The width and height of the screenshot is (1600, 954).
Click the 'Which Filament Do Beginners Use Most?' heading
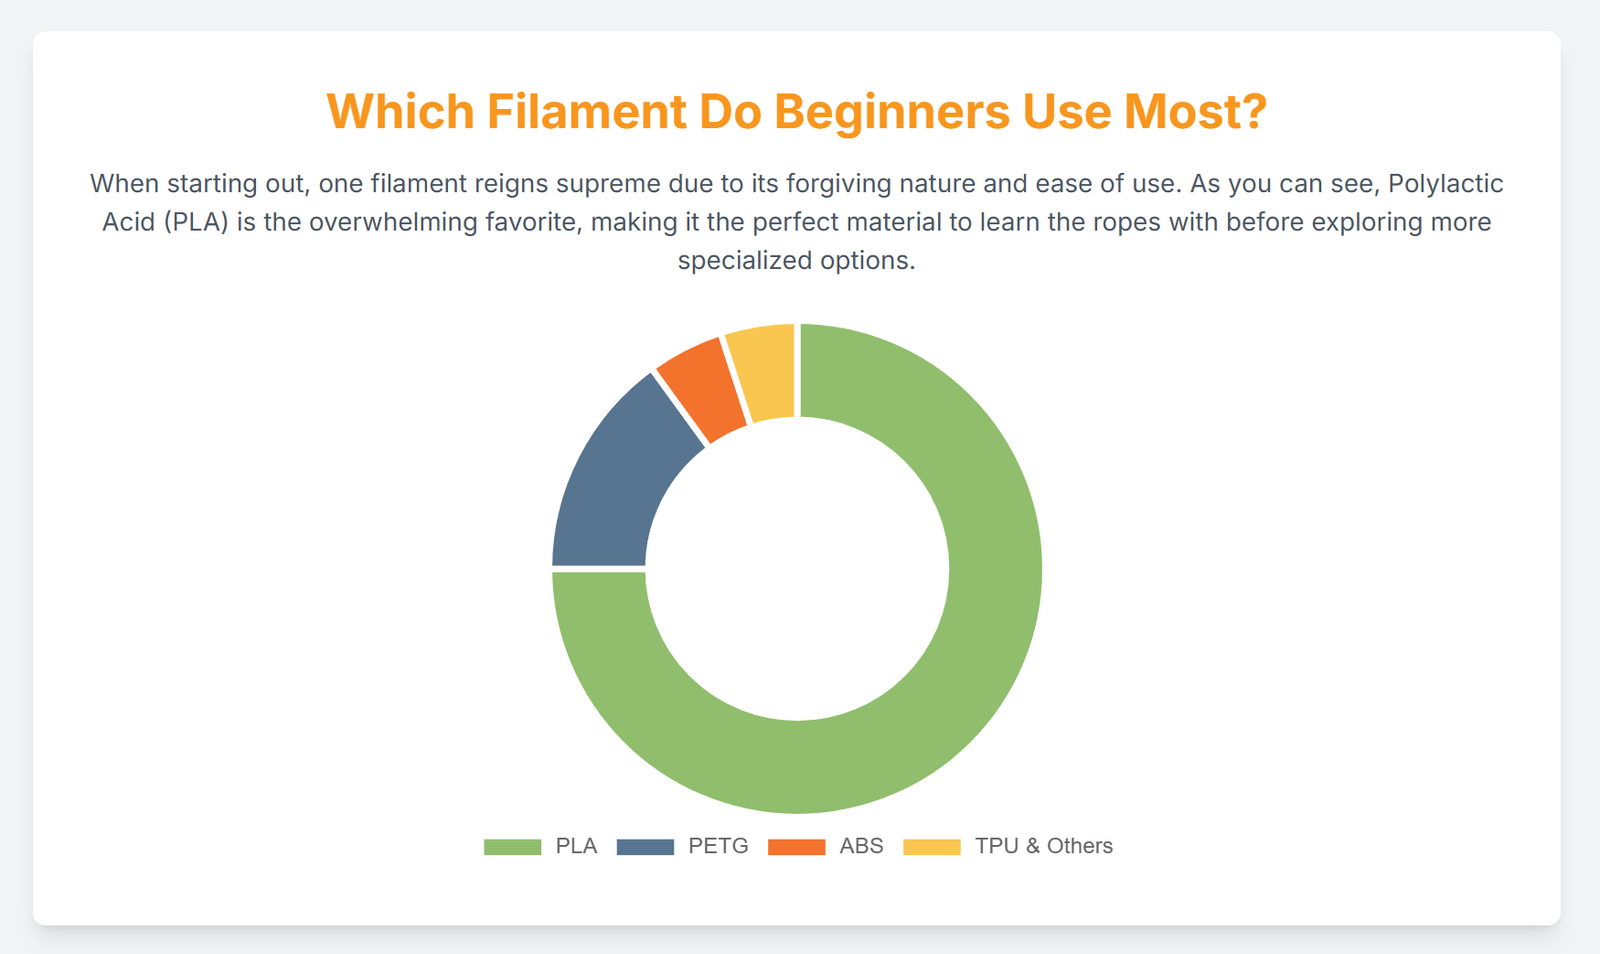[796, 111]
